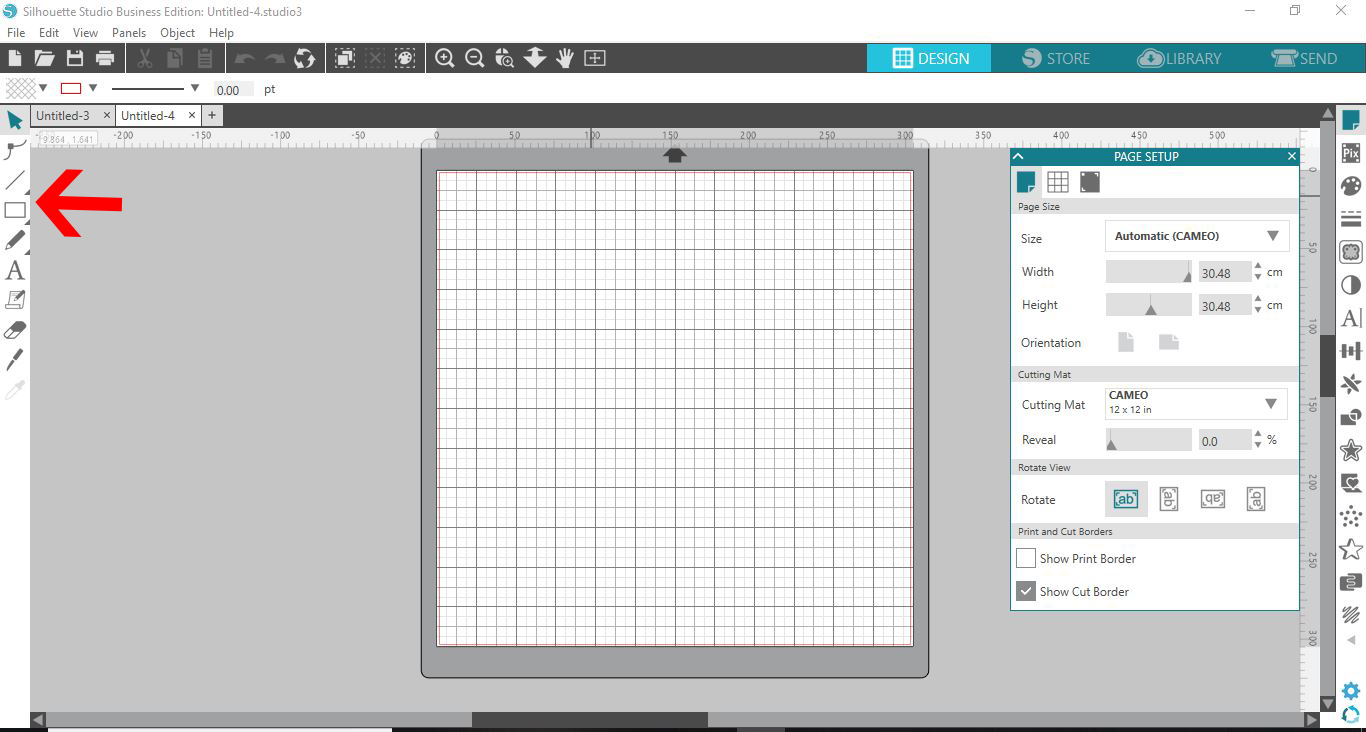Select the Knife tool
The image size is (1366, 732).
[15, 360]
